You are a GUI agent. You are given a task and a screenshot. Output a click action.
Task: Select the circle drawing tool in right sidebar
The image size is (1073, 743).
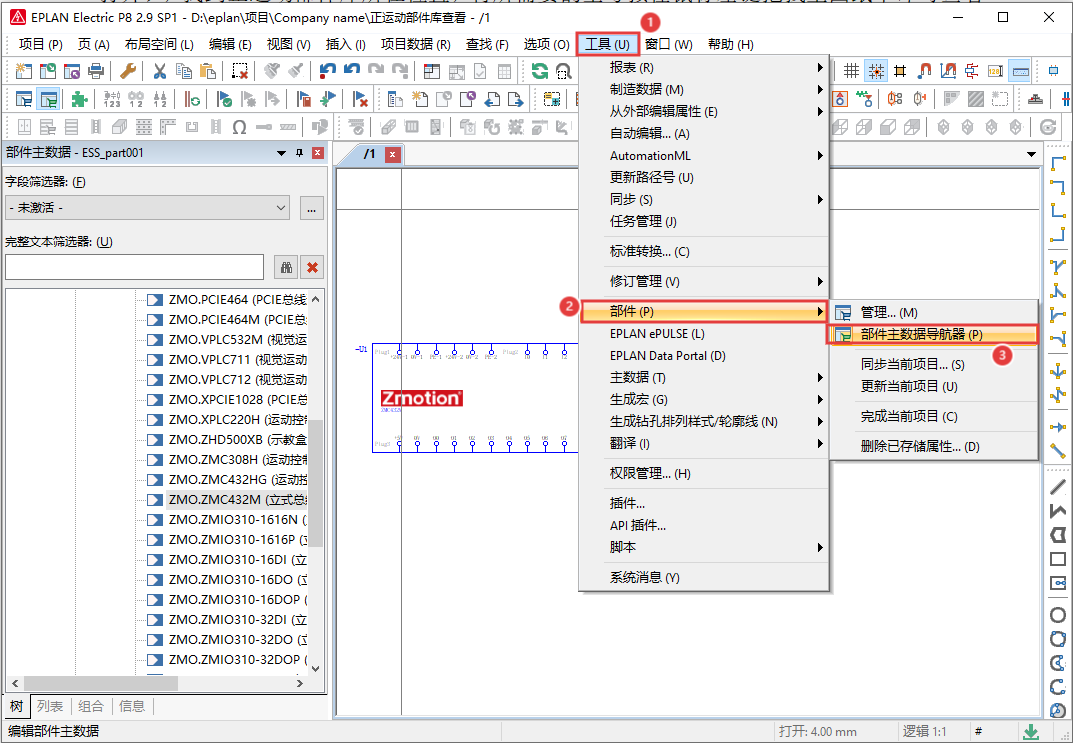pyautogui.click(x=1057, y=614)
